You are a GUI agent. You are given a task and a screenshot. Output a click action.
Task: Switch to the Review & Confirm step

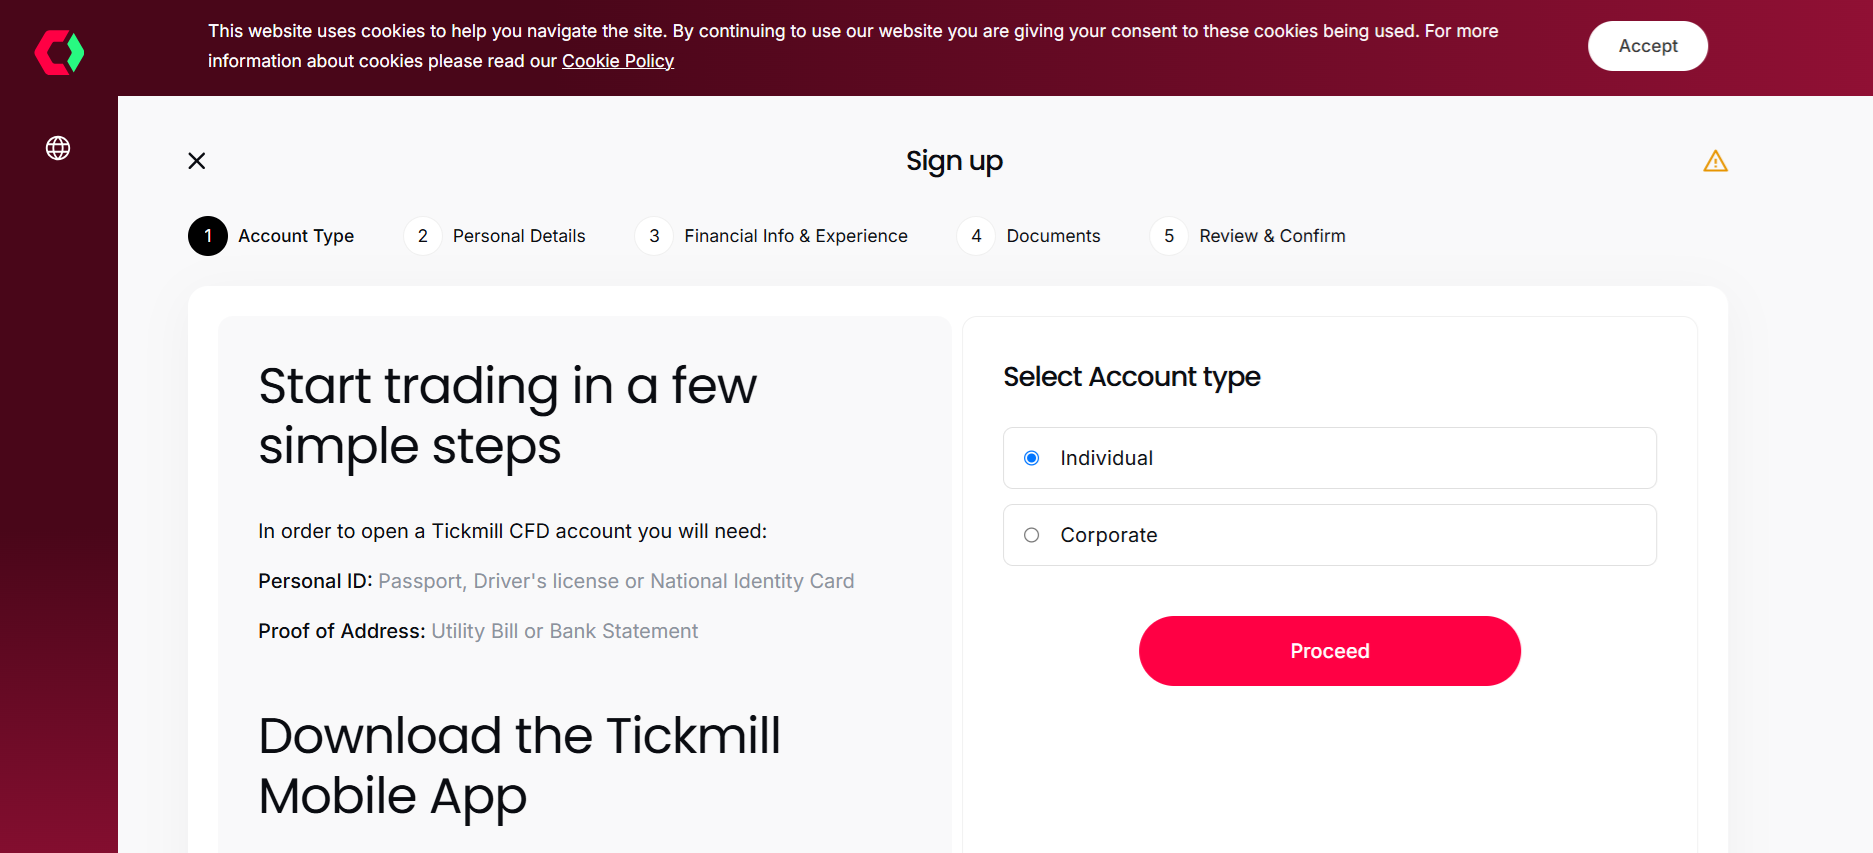(x=1272, y=236)
